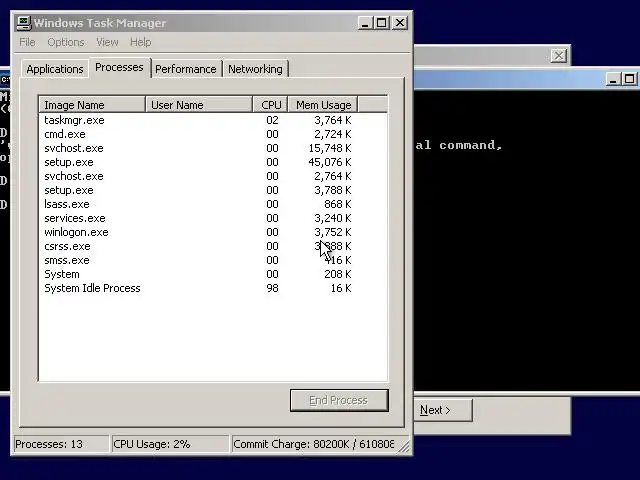Click the Task Manager resize grip corner
This screenshot has width=640, height=480.
[404, 447]
